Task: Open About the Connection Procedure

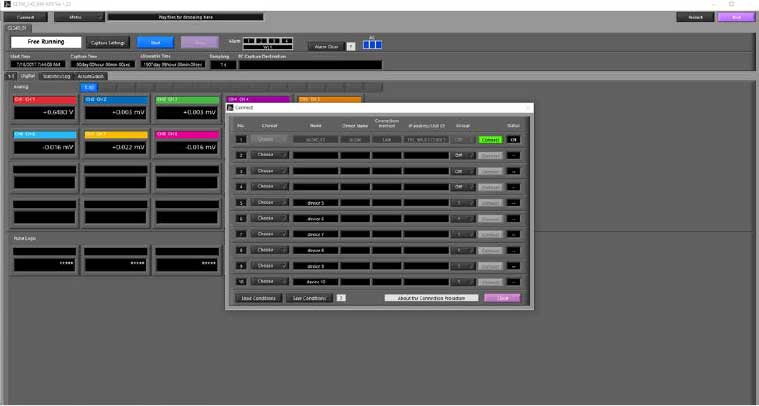Action: tap(431, 298)
